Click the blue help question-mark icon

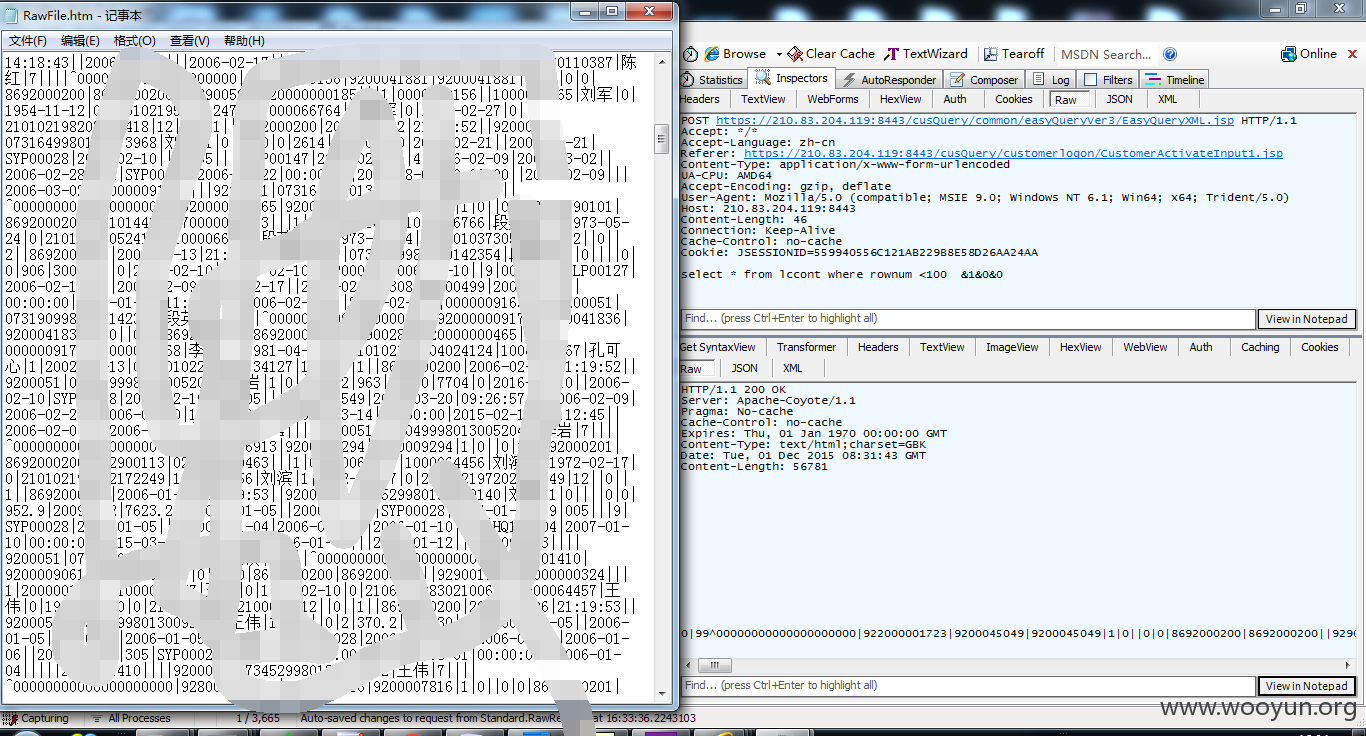coord(1170,54)
